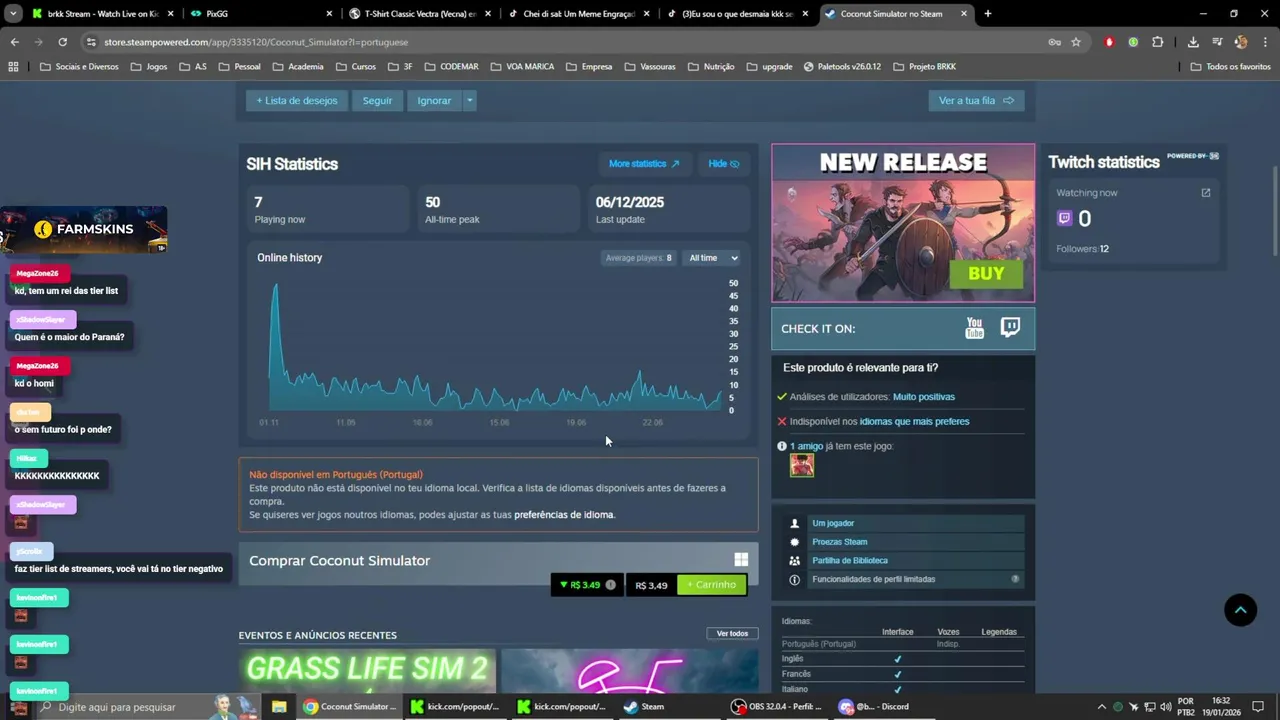
Task: Open the All time range dropdown
Action: pos(713,258)
